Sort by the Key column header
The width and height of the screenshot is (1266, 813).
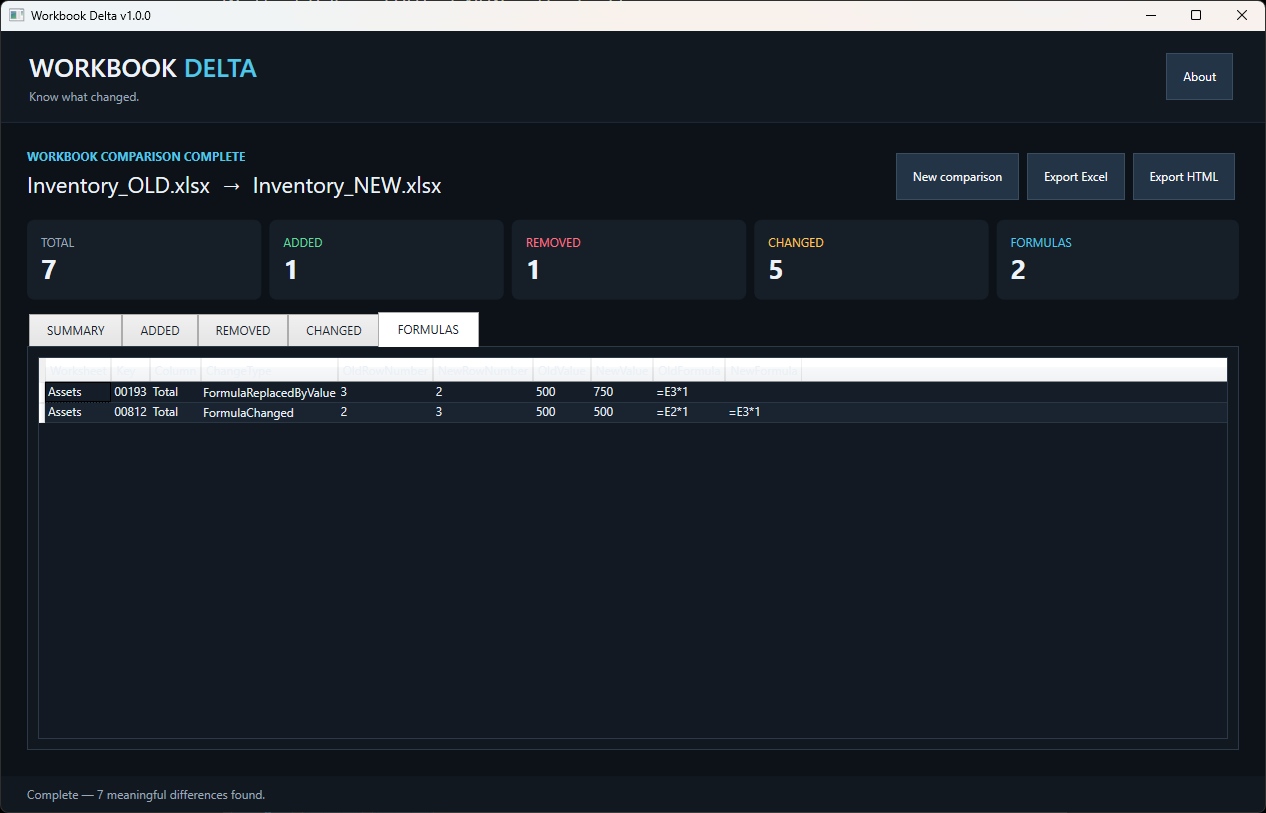[130, 371]
